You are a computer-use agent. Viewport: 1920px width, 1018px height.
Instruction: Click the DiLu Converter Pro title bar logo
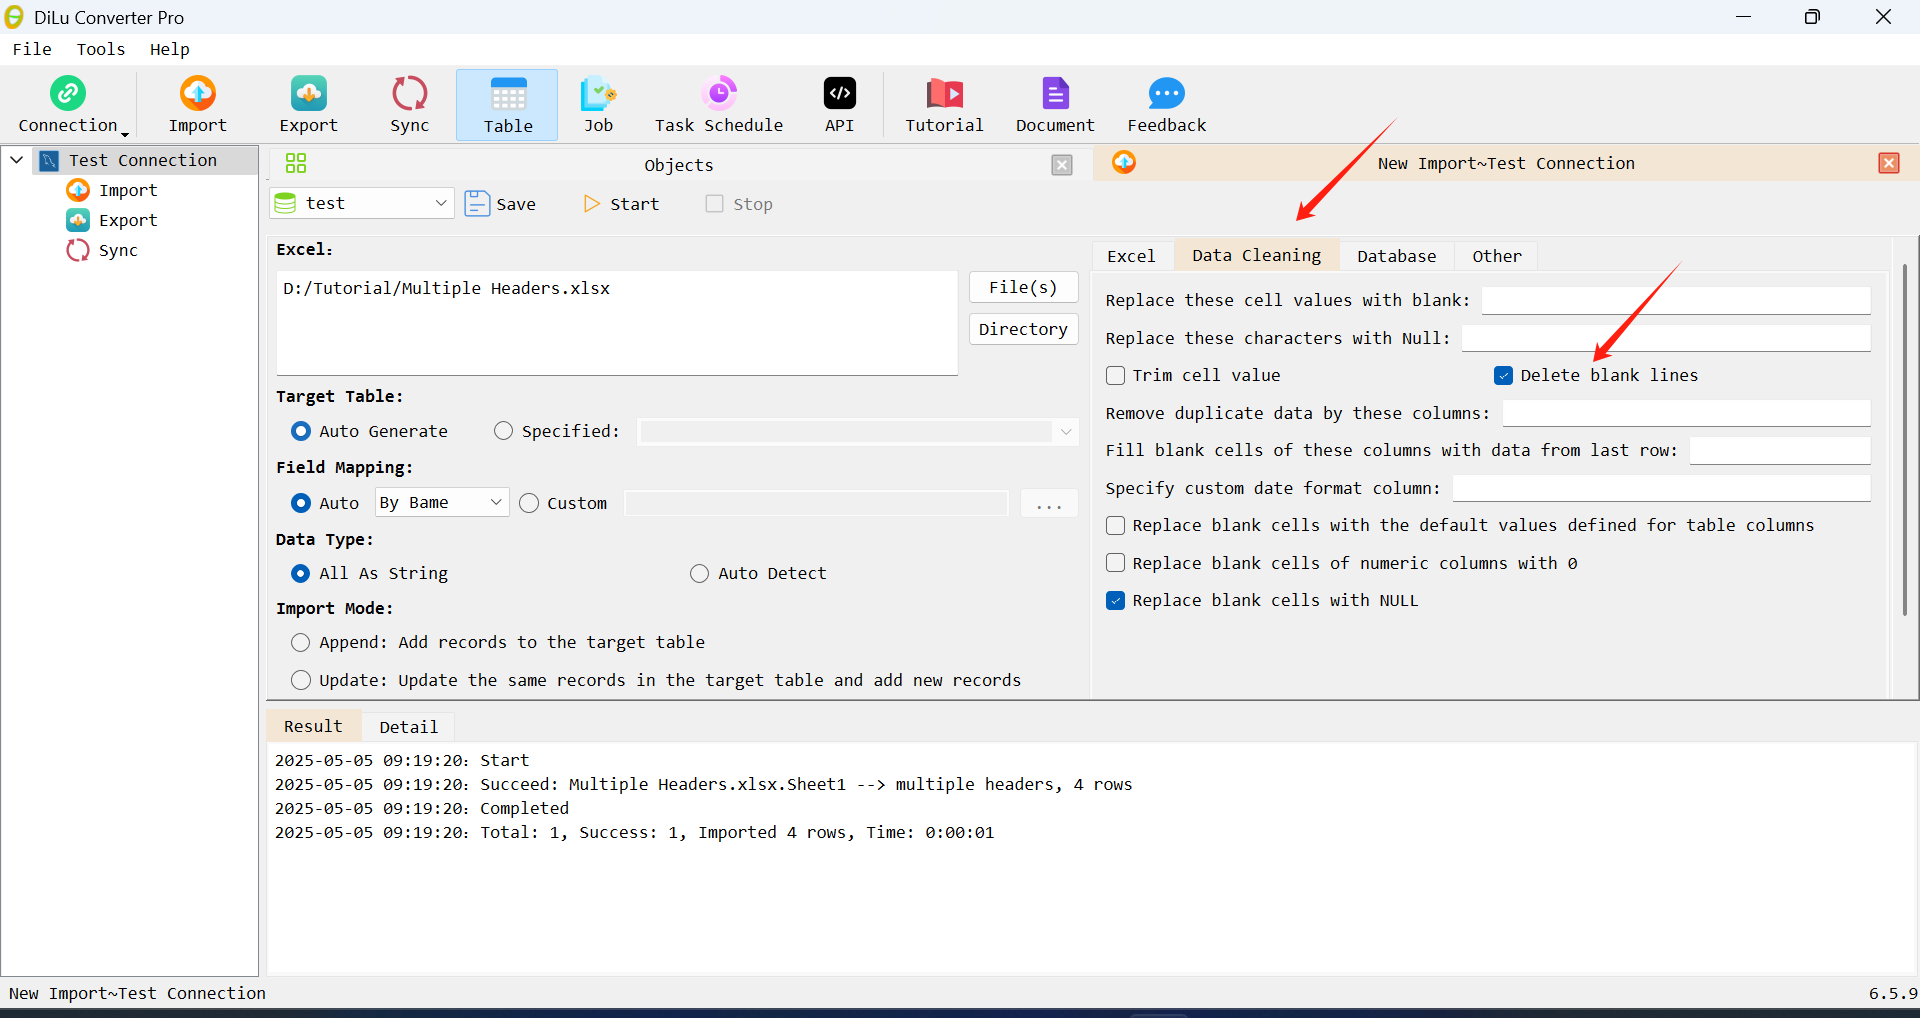[x=14, y=17]
